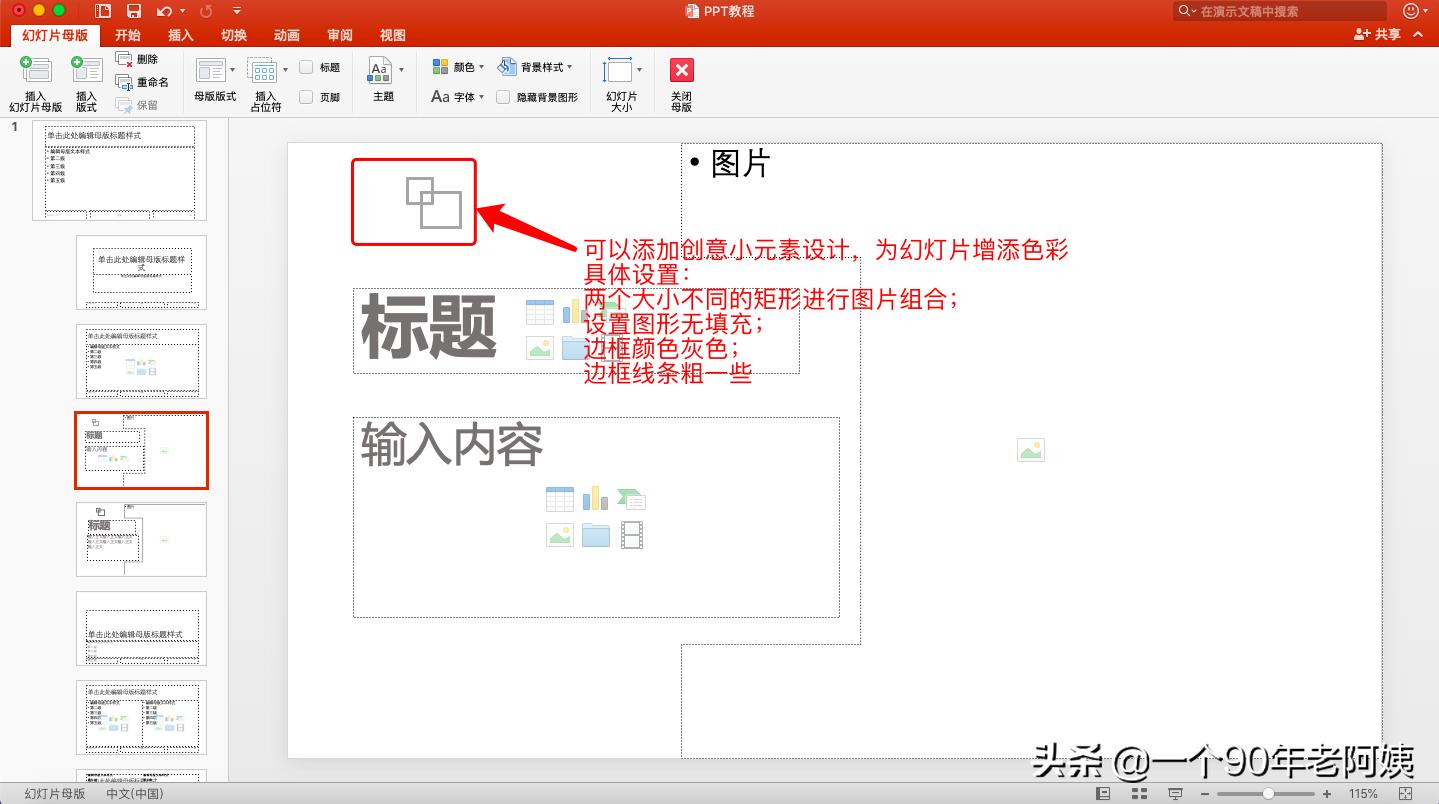
Task: Insert a movie via the placeholder video icon
Action: tap(632, 534)
